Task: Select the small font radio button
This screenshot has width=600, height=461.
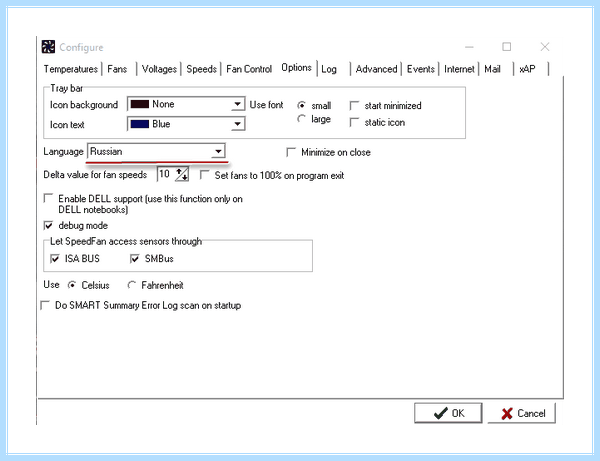Action: click(x=302, y=105)
